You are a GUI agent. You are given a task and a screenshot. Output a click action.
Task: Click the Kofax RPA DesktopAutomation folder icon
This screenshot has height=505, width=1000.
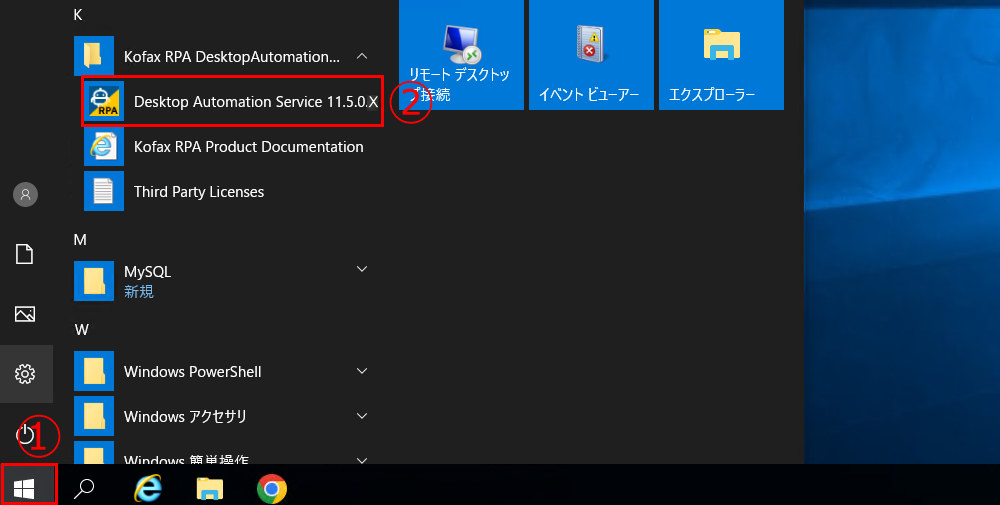(x=94, y=56)
